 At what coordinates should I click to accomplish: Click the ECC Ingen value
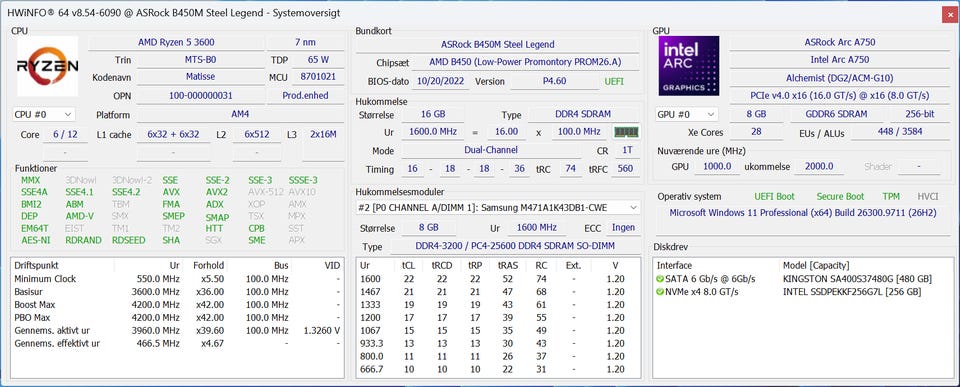tap(623, 227)
